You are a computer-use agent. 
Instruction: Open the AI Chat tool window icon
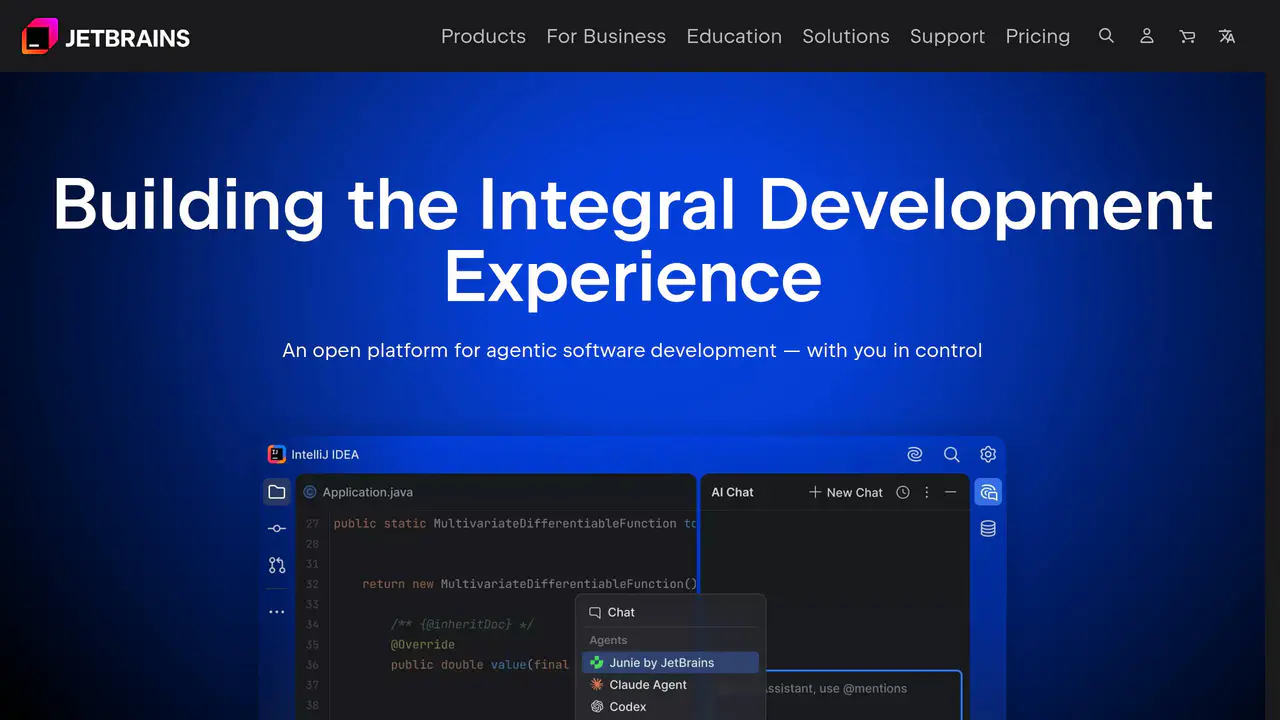coord(988,492)
